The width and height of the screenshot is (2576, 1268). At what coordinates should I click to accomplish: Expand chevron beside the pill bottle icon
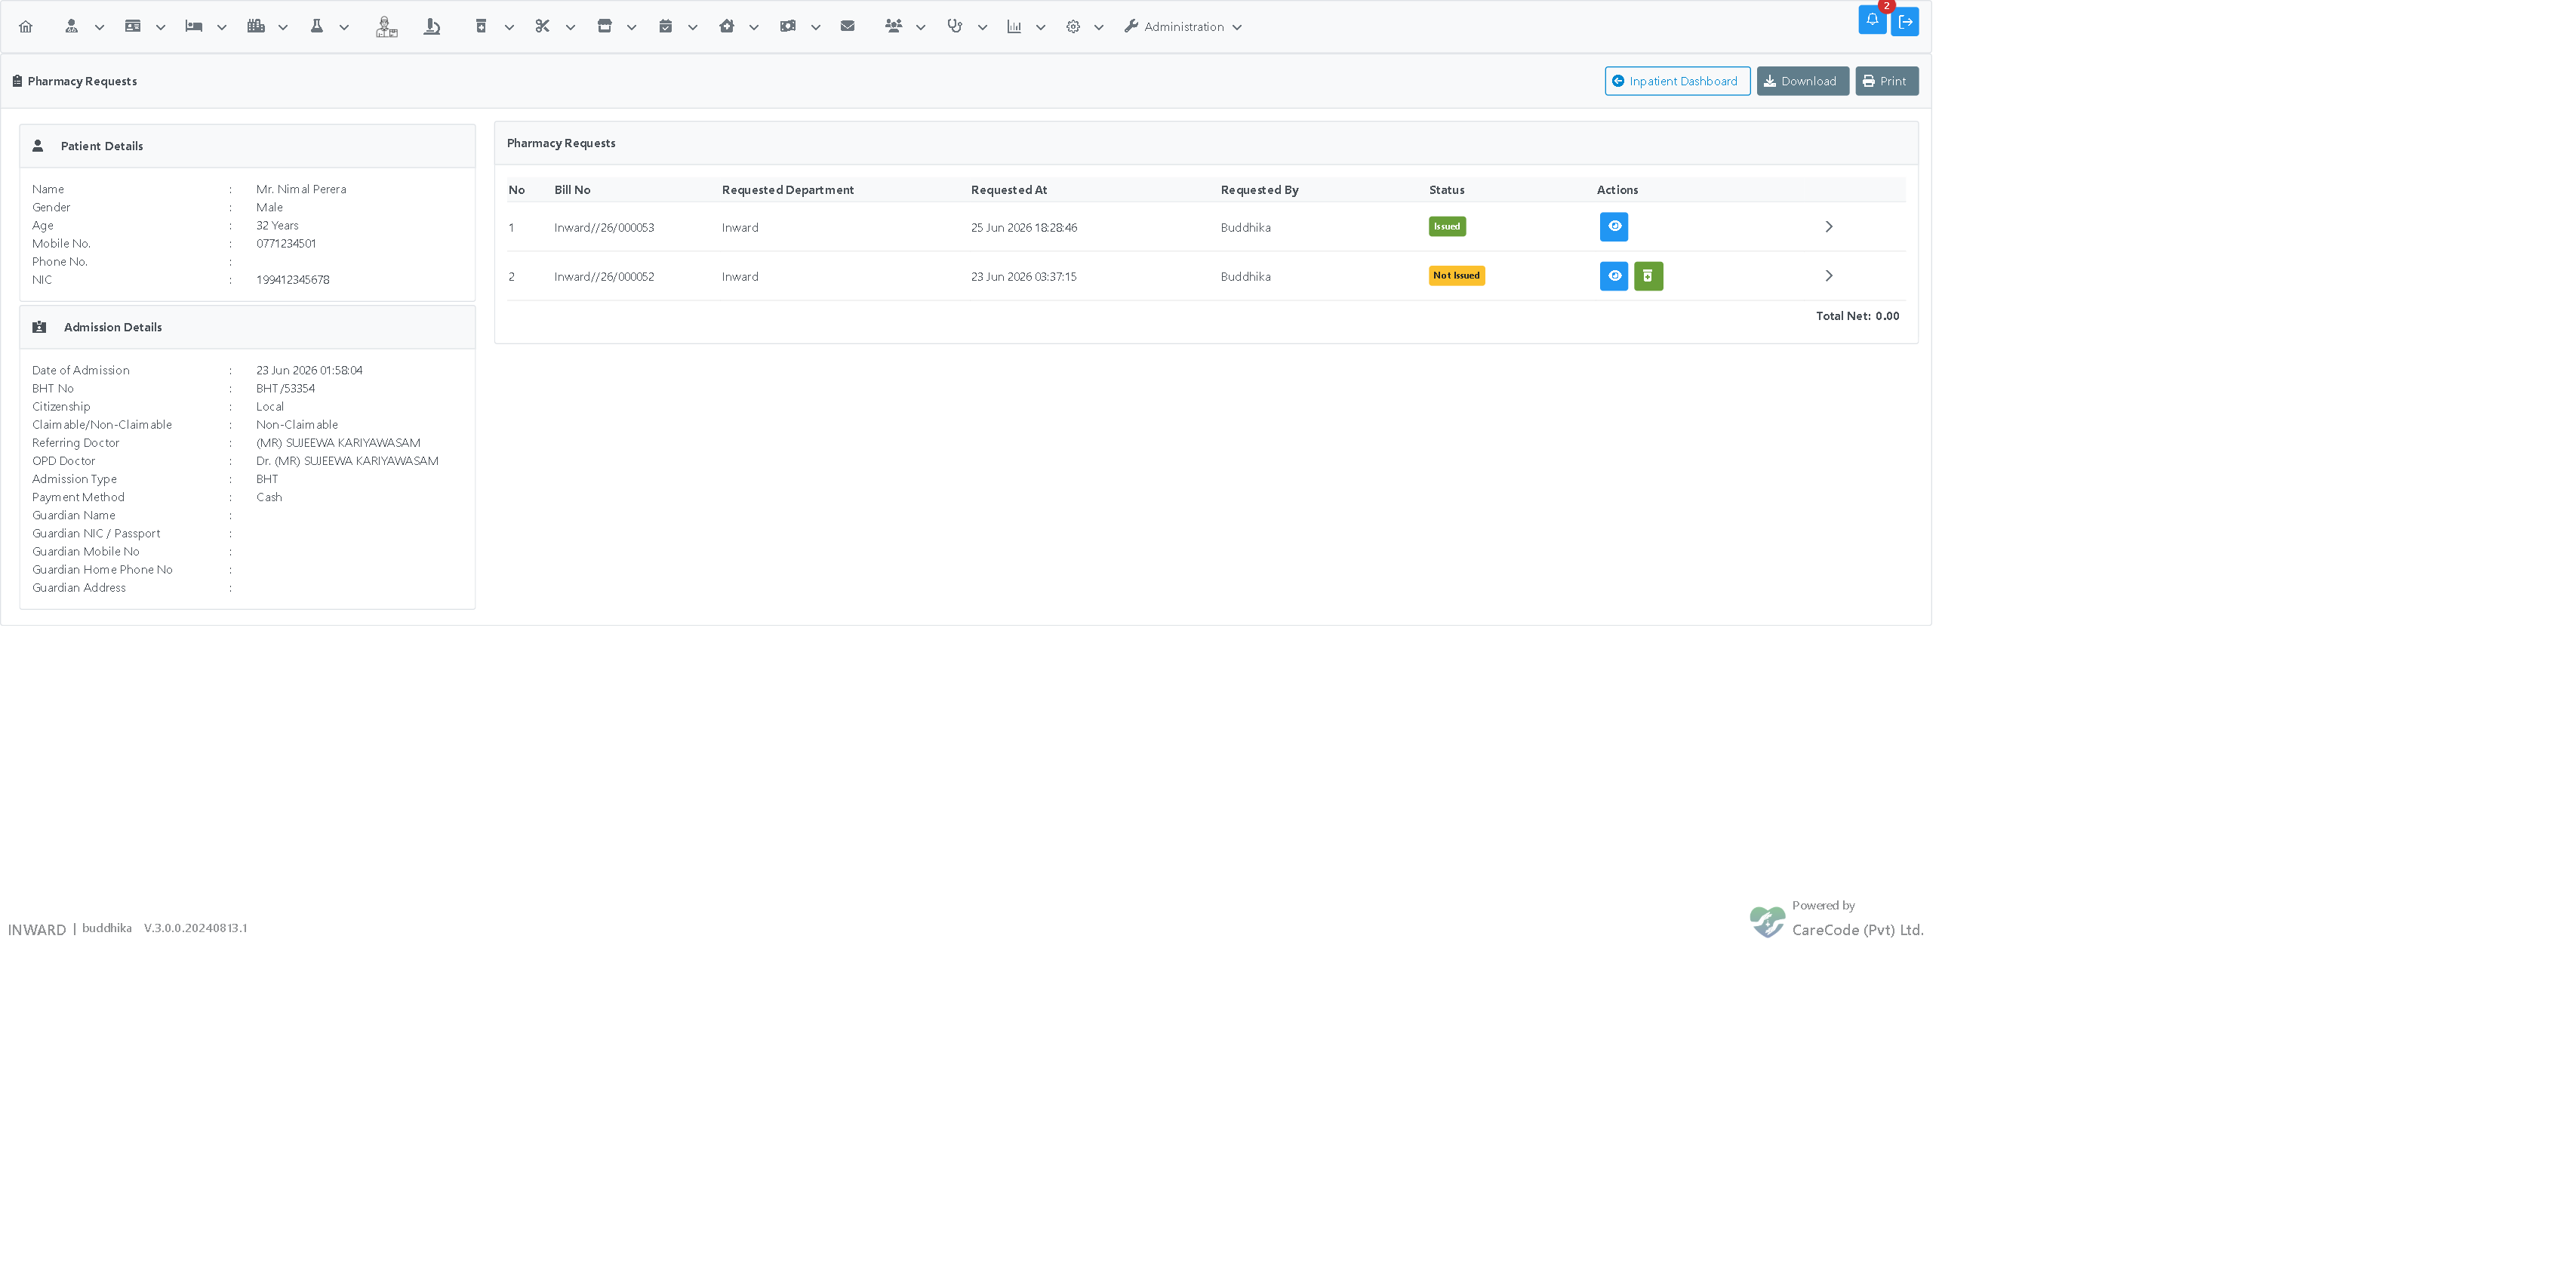point(509,28)
